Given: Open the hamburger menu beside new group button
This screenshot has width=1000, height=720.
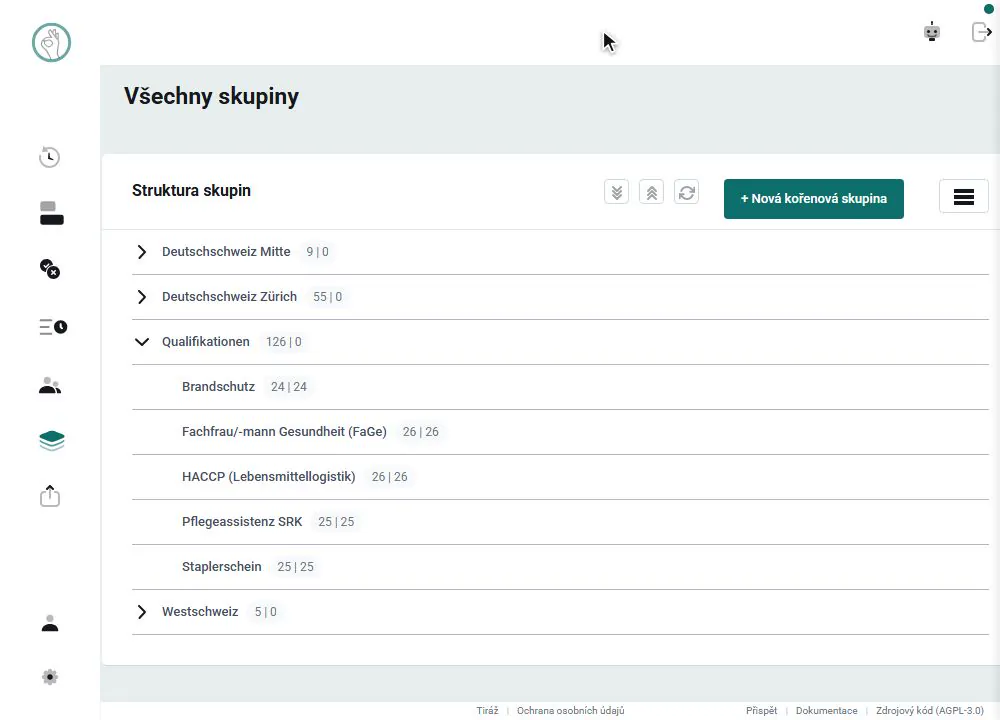Looking at the screenshot, I should pos(964,197).
